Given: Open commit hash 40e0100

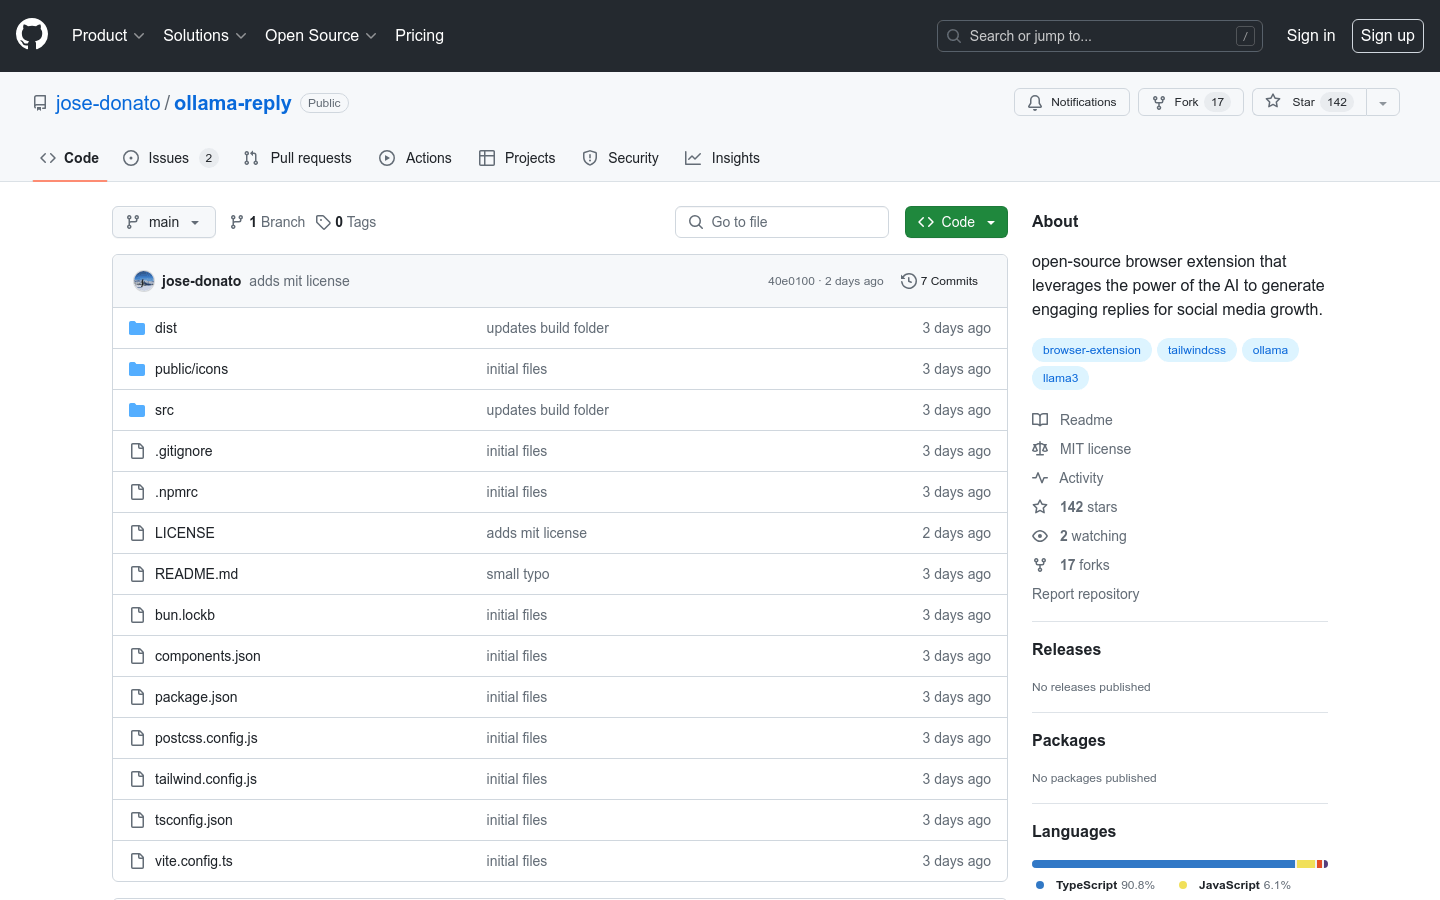Looking at the screenshot, I should click(791, 281).
